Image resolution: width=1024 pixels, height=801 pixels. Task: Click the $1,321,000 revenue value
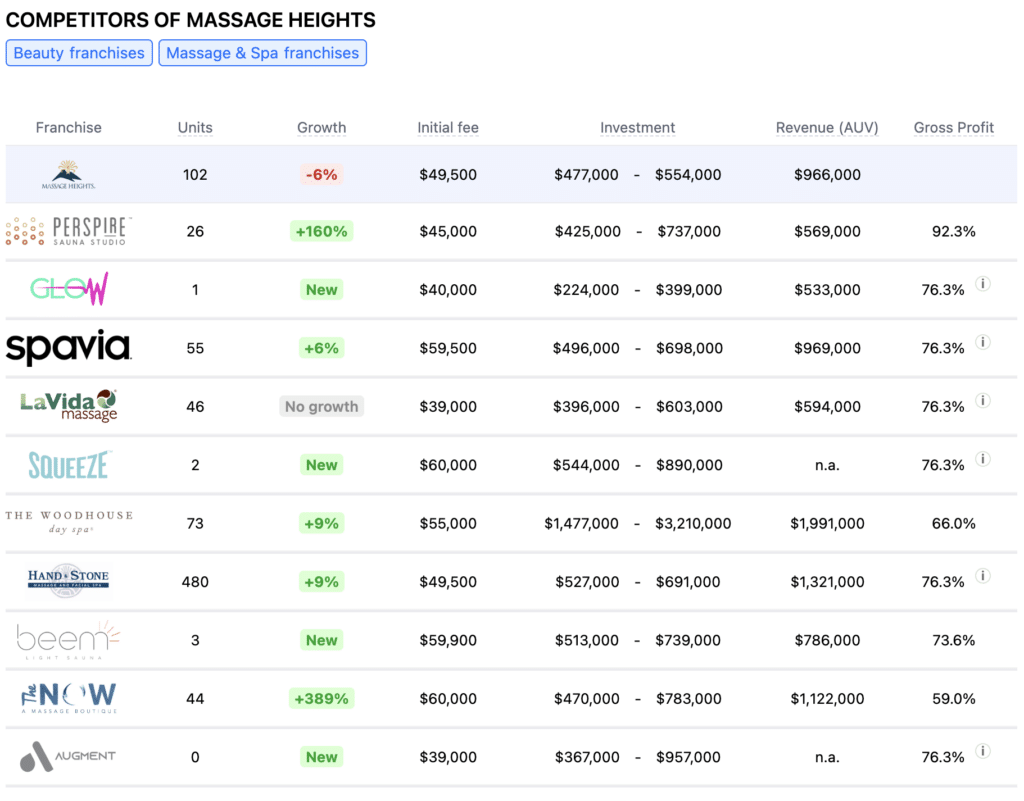click(827, 582)
